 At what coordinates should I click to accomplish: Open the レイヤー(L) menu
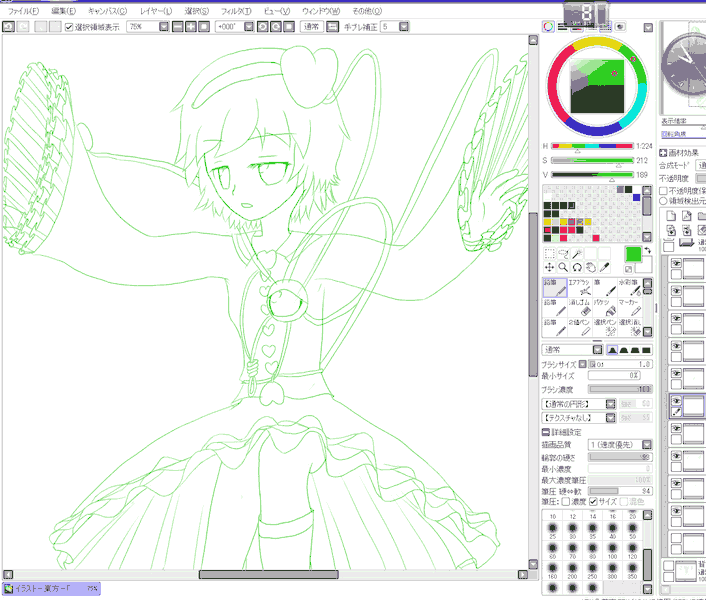pos(156,11)
